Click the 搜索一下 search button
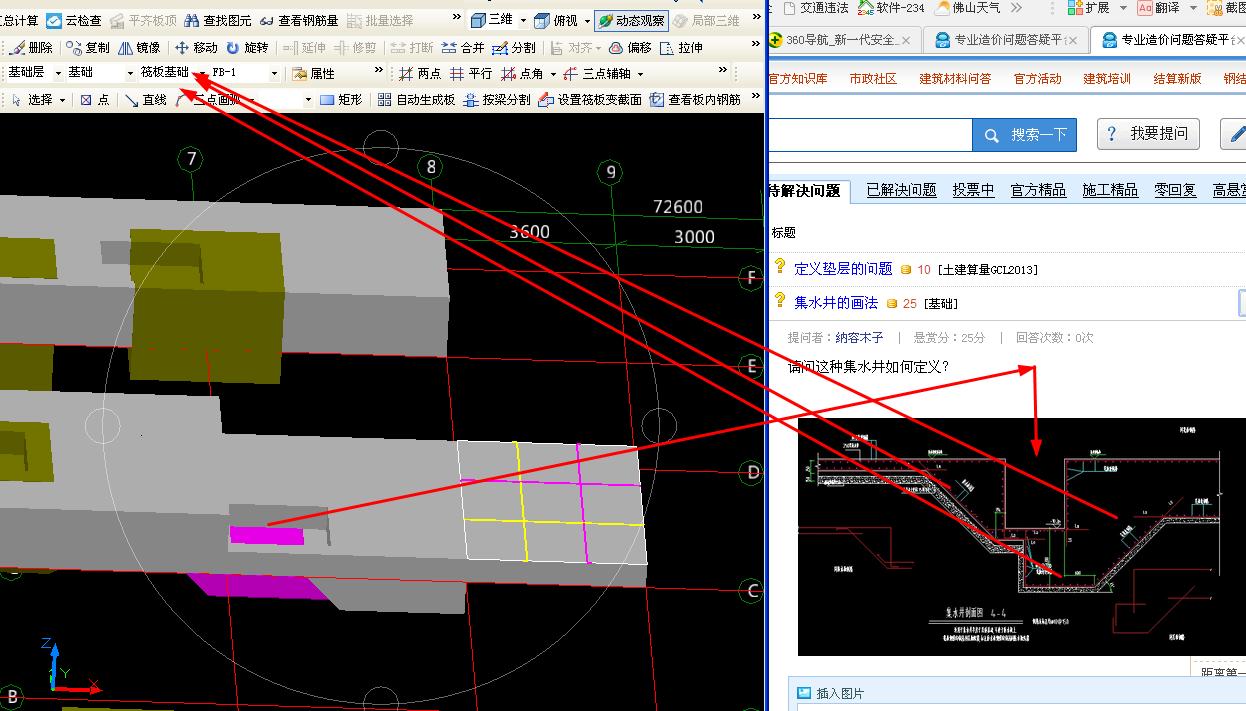1246x711 pixels. 1025,134
